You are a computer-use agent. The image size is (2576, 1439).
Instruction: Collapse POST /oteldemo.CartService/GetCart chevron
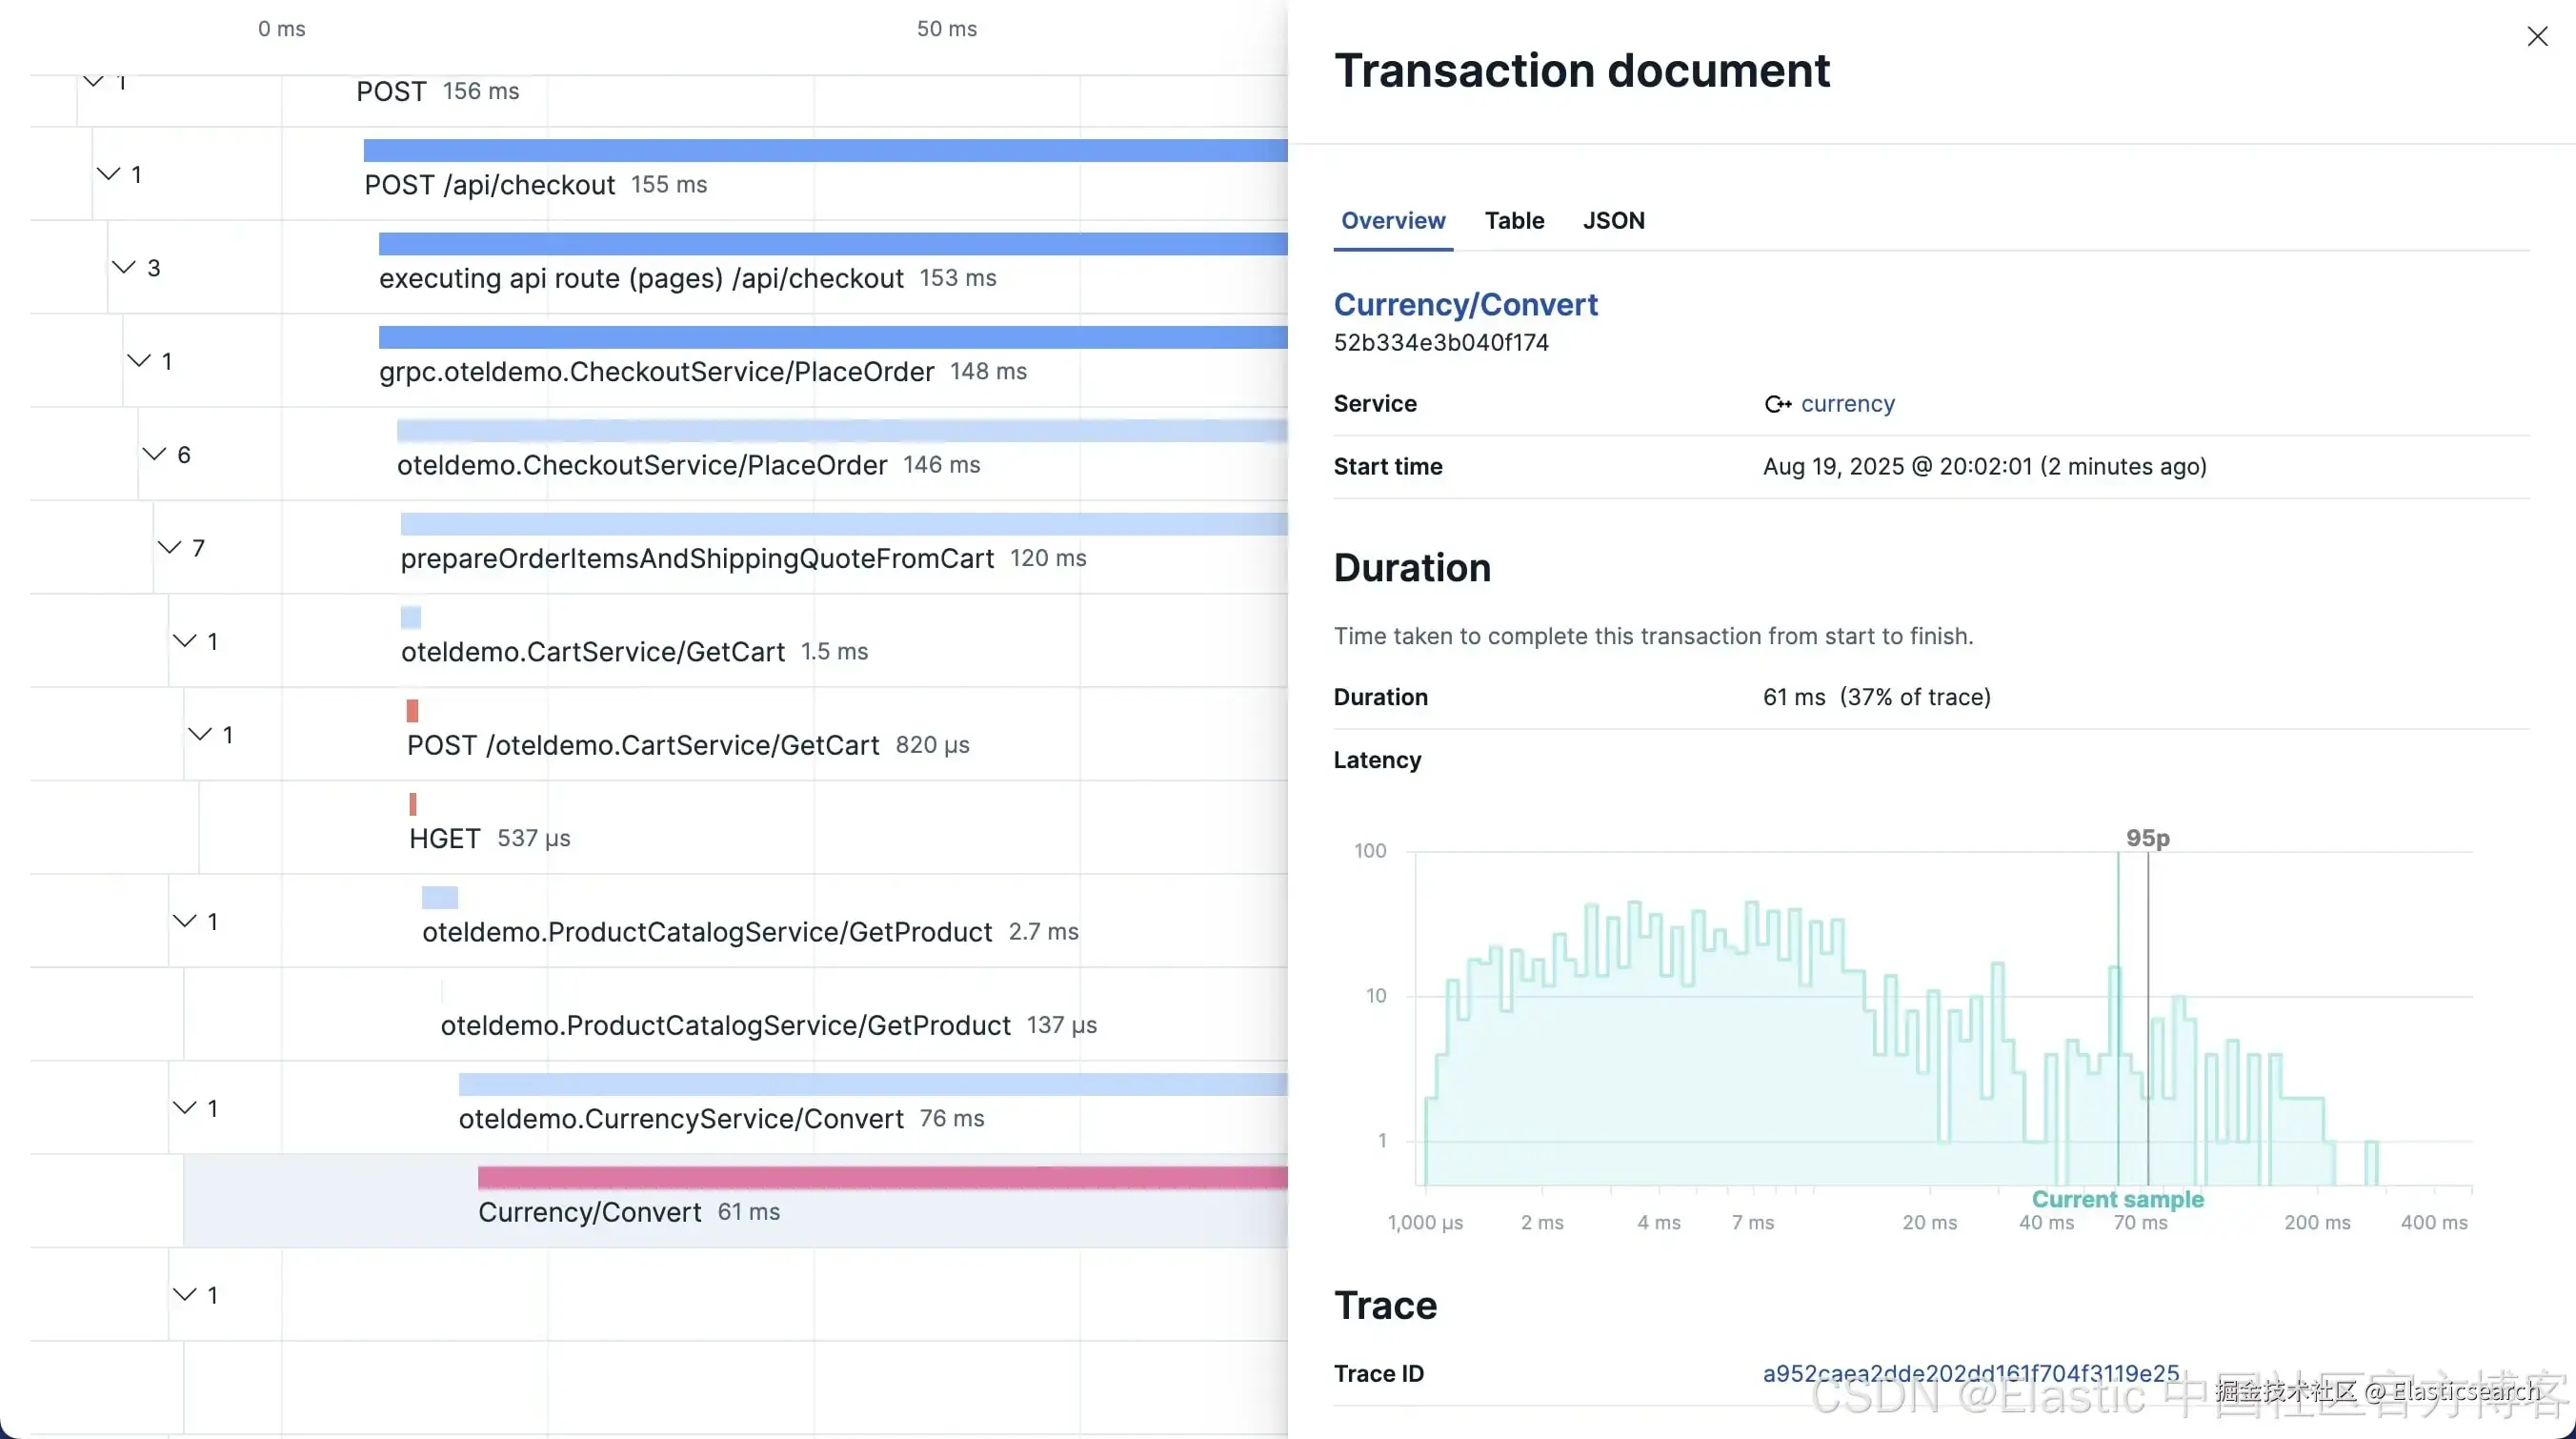click(x=200, y=734)
